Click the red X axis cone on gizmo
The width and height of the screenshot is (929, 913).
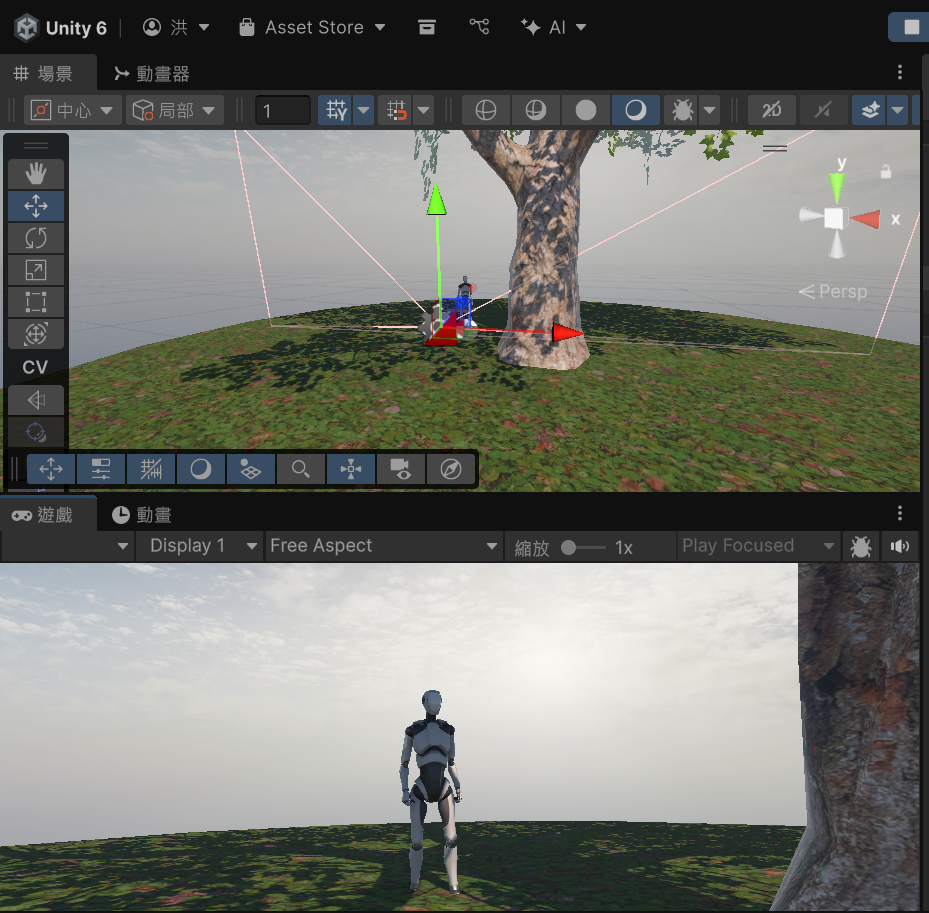[x=866, y=219]
